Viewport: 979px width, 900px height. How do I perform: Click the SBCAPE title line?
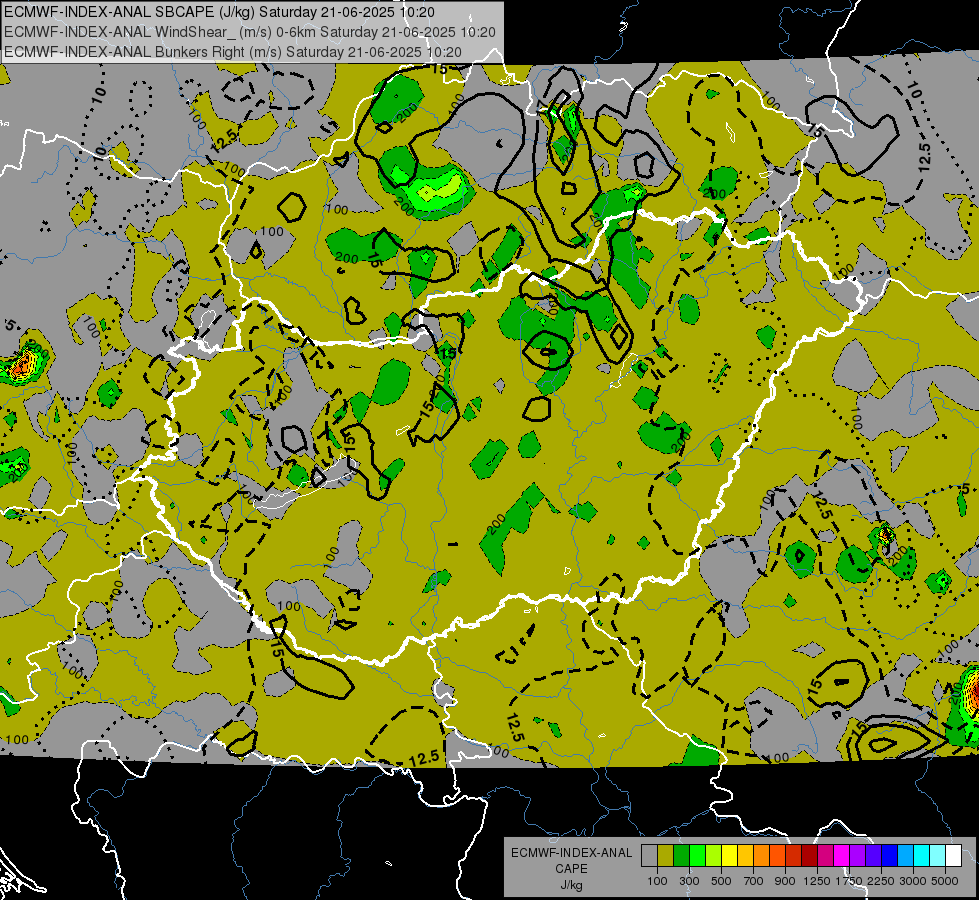(219, 12)
